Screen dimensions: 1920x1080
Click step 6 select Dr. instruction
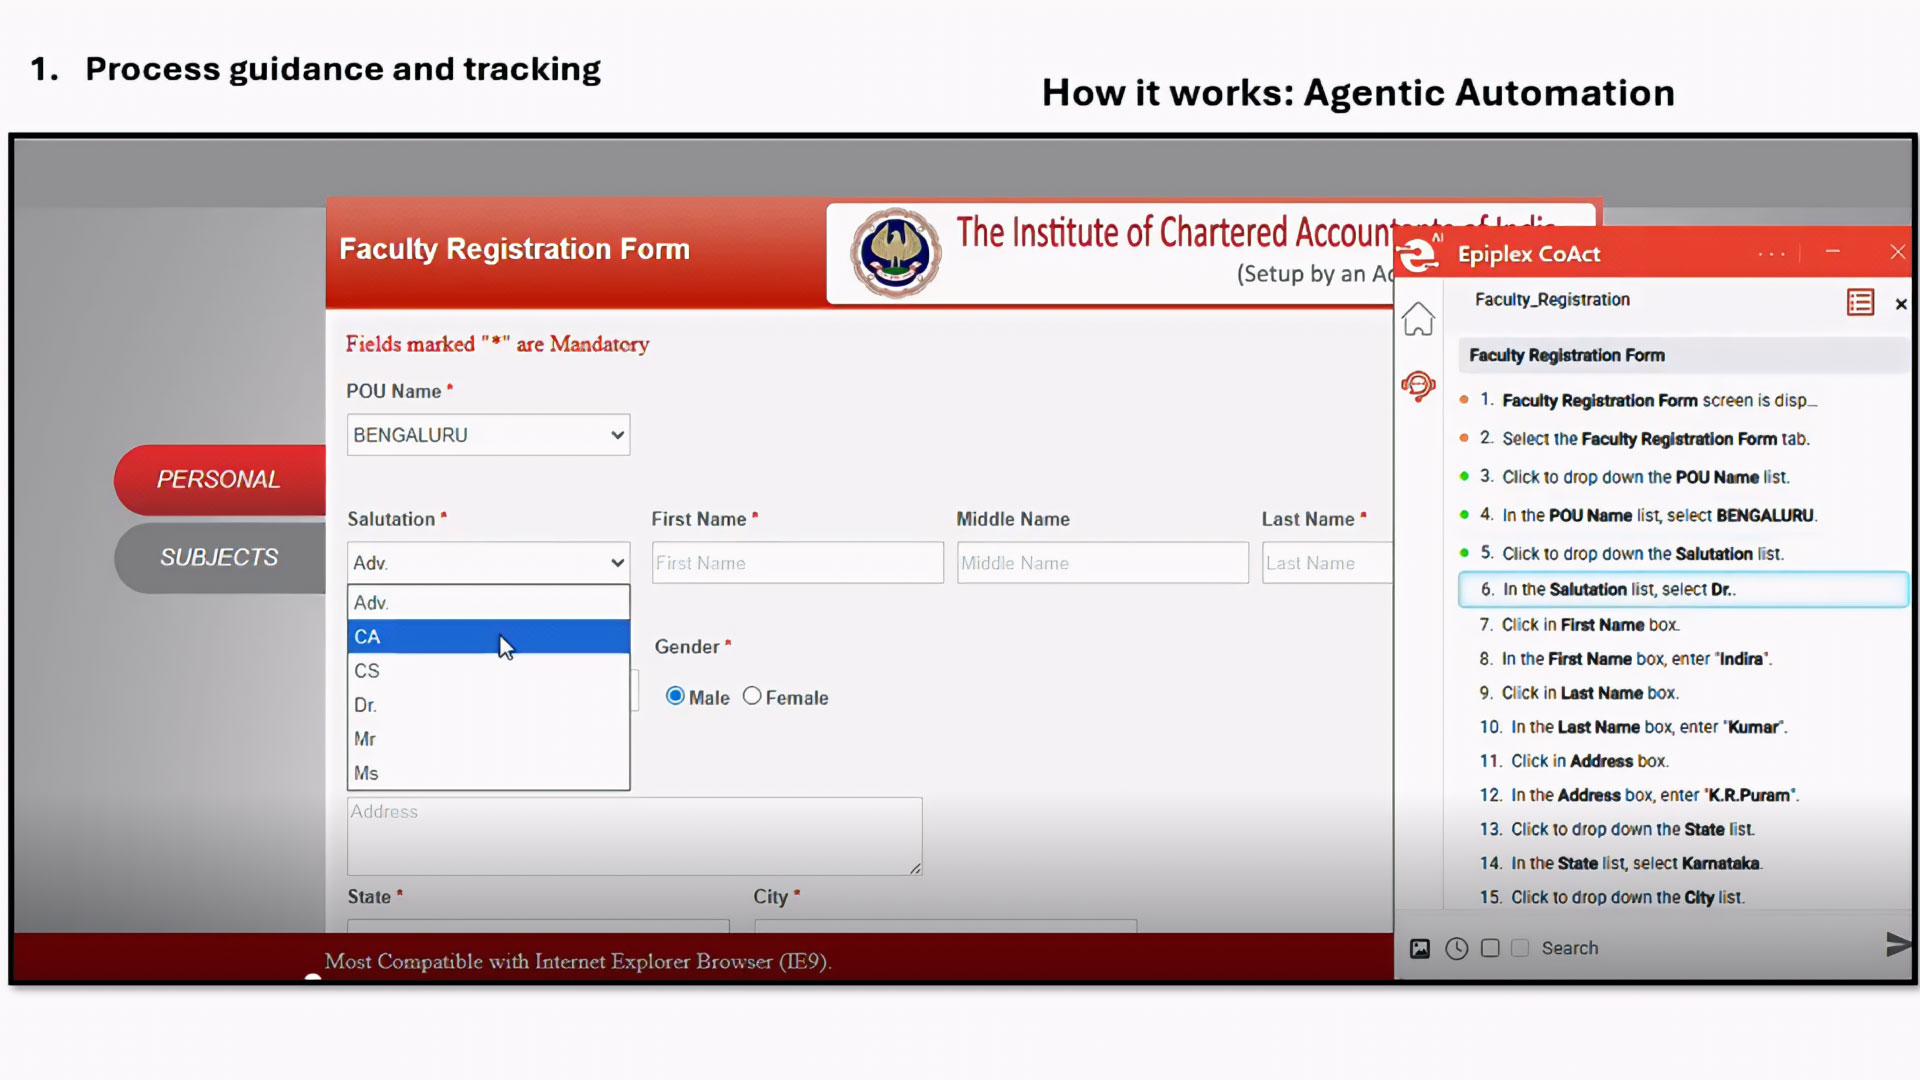point(1683,590)
